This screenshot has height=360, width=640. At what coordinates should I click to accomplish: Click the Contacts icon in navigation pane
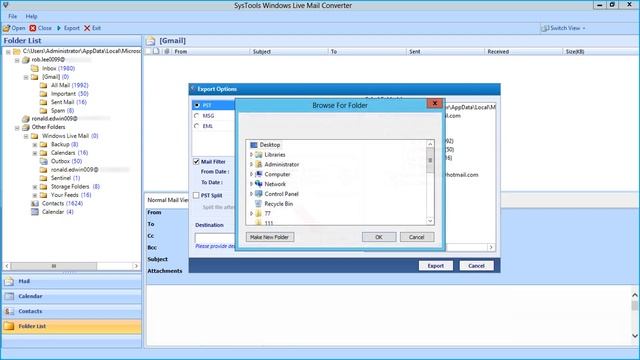pos(9,311)
